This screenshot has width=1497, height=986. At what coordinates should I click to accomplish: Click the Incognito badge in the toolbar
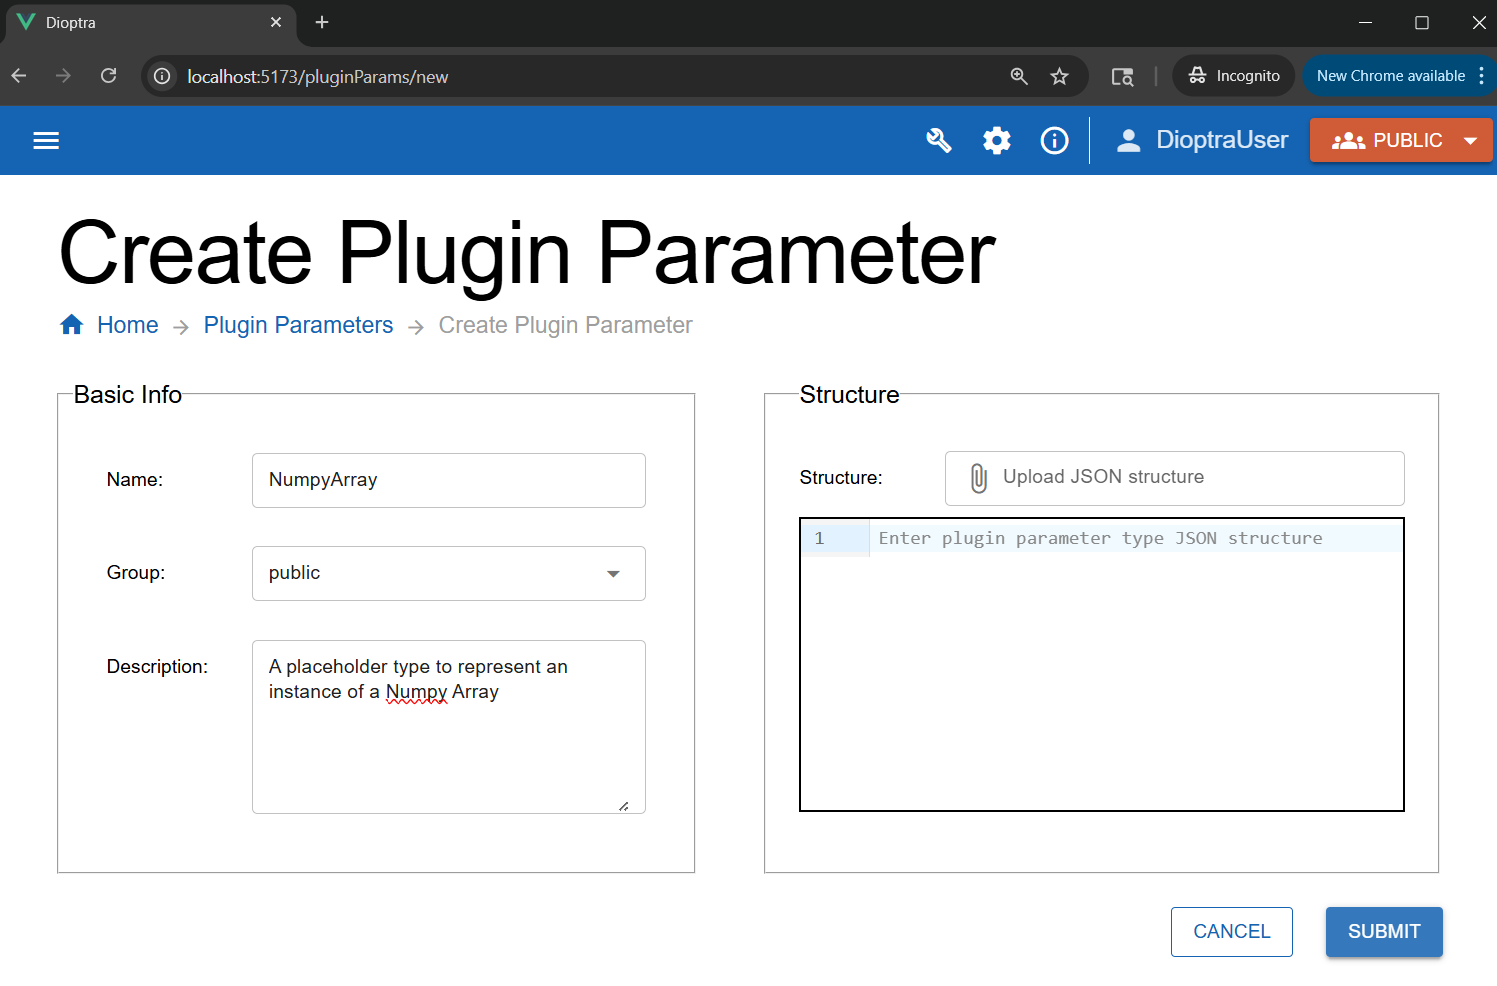point(1233,75)
